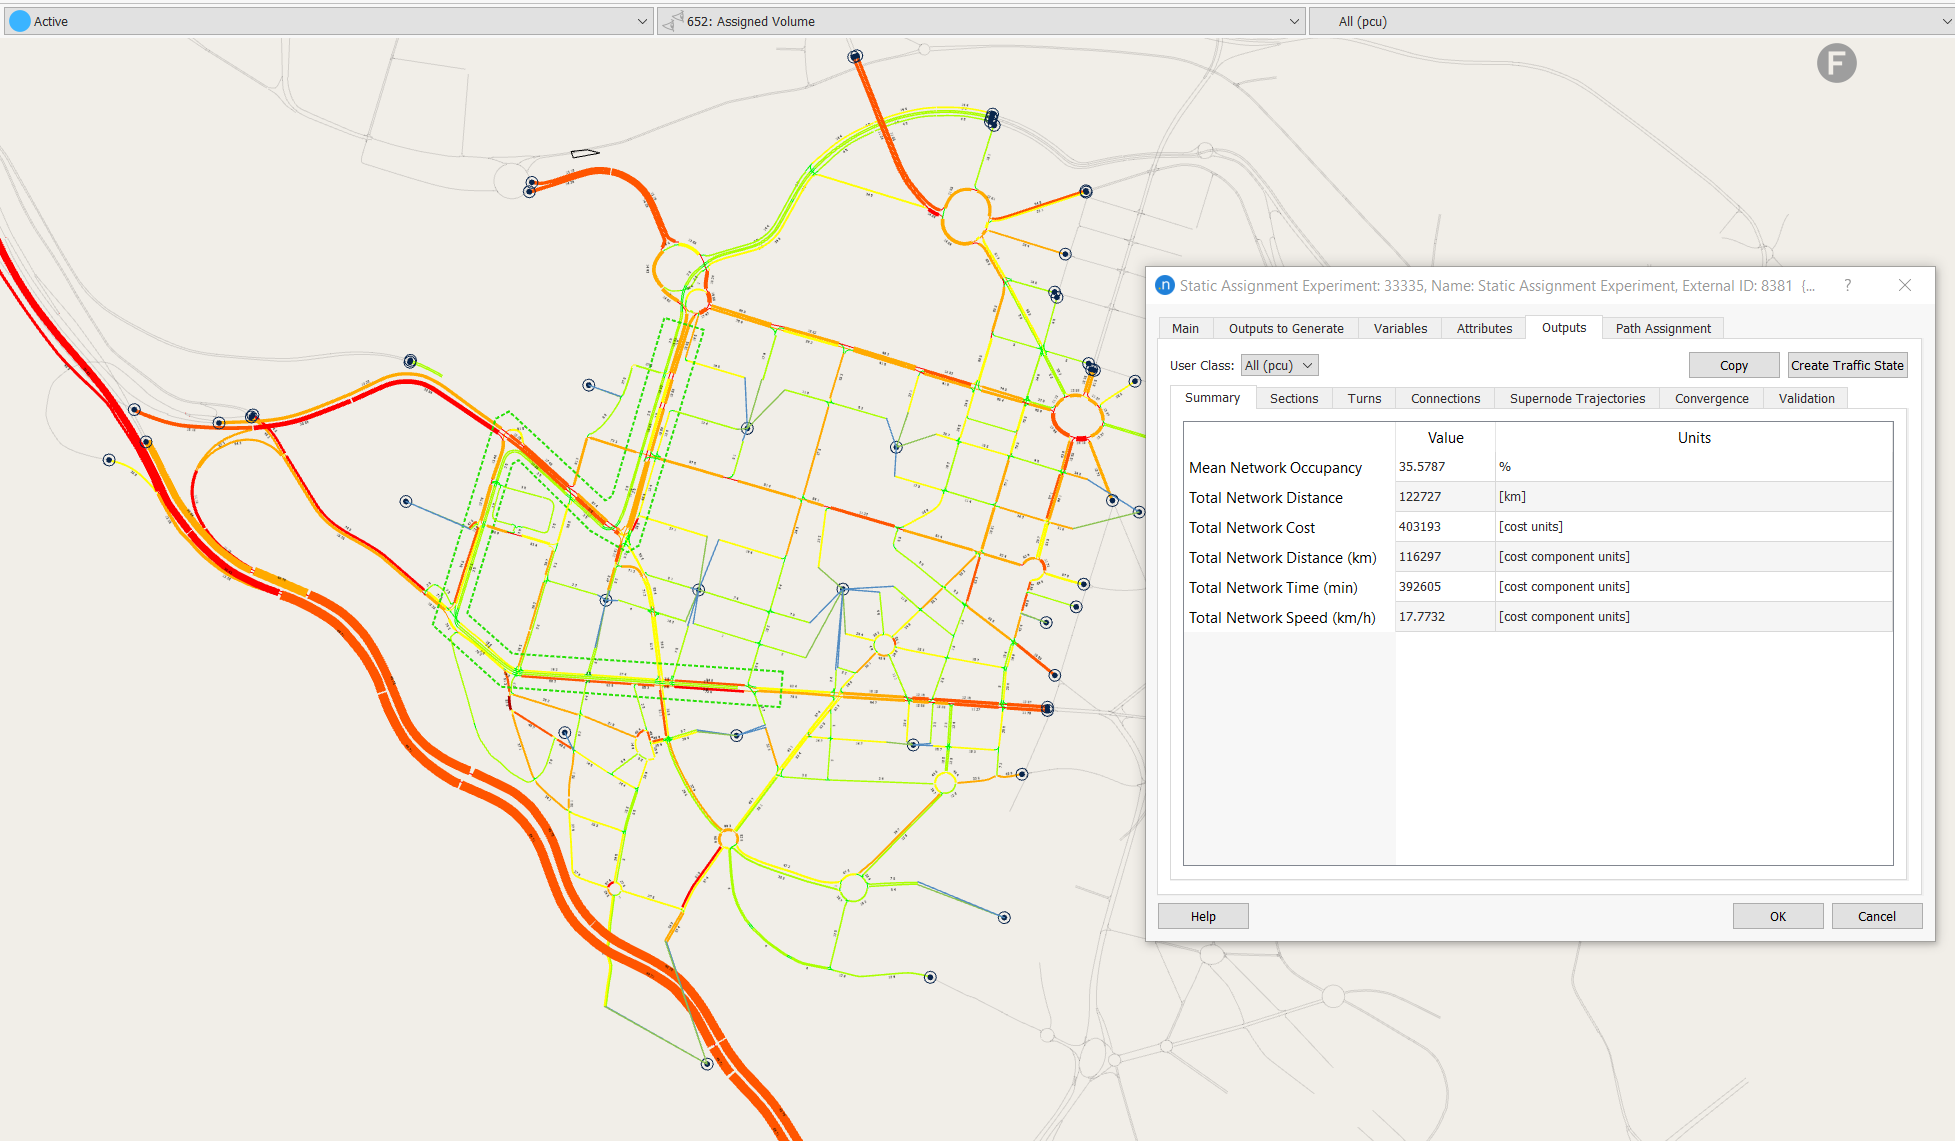The image size is (1955, 1141).
Task: Select the Sections sub-tab
Action: pos(1293,399)
